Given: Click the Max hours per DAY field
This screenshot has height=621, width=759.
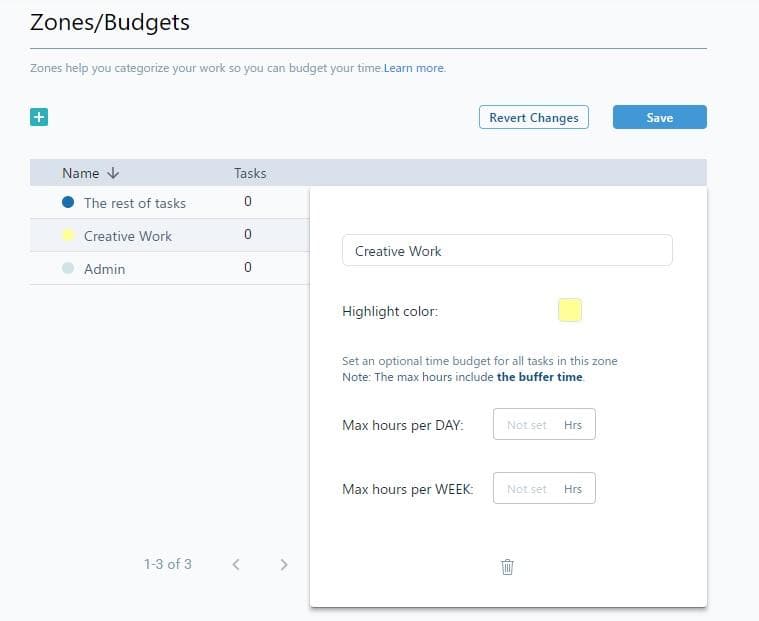Looking at the screenshot, I should coord(530,425).
